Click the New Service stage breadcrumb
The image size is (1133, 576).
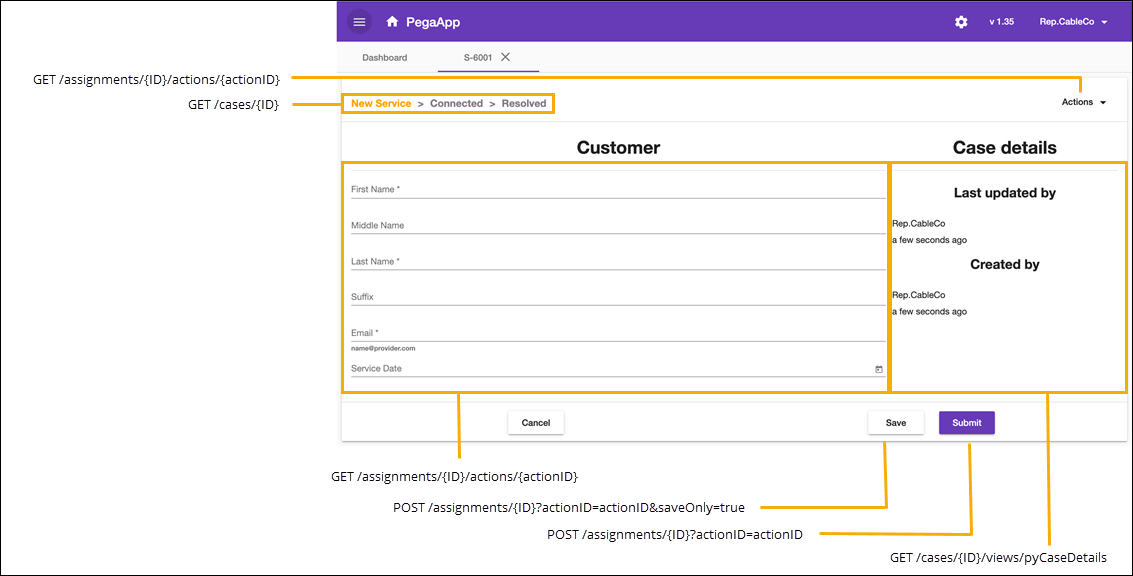coord(381,104)
